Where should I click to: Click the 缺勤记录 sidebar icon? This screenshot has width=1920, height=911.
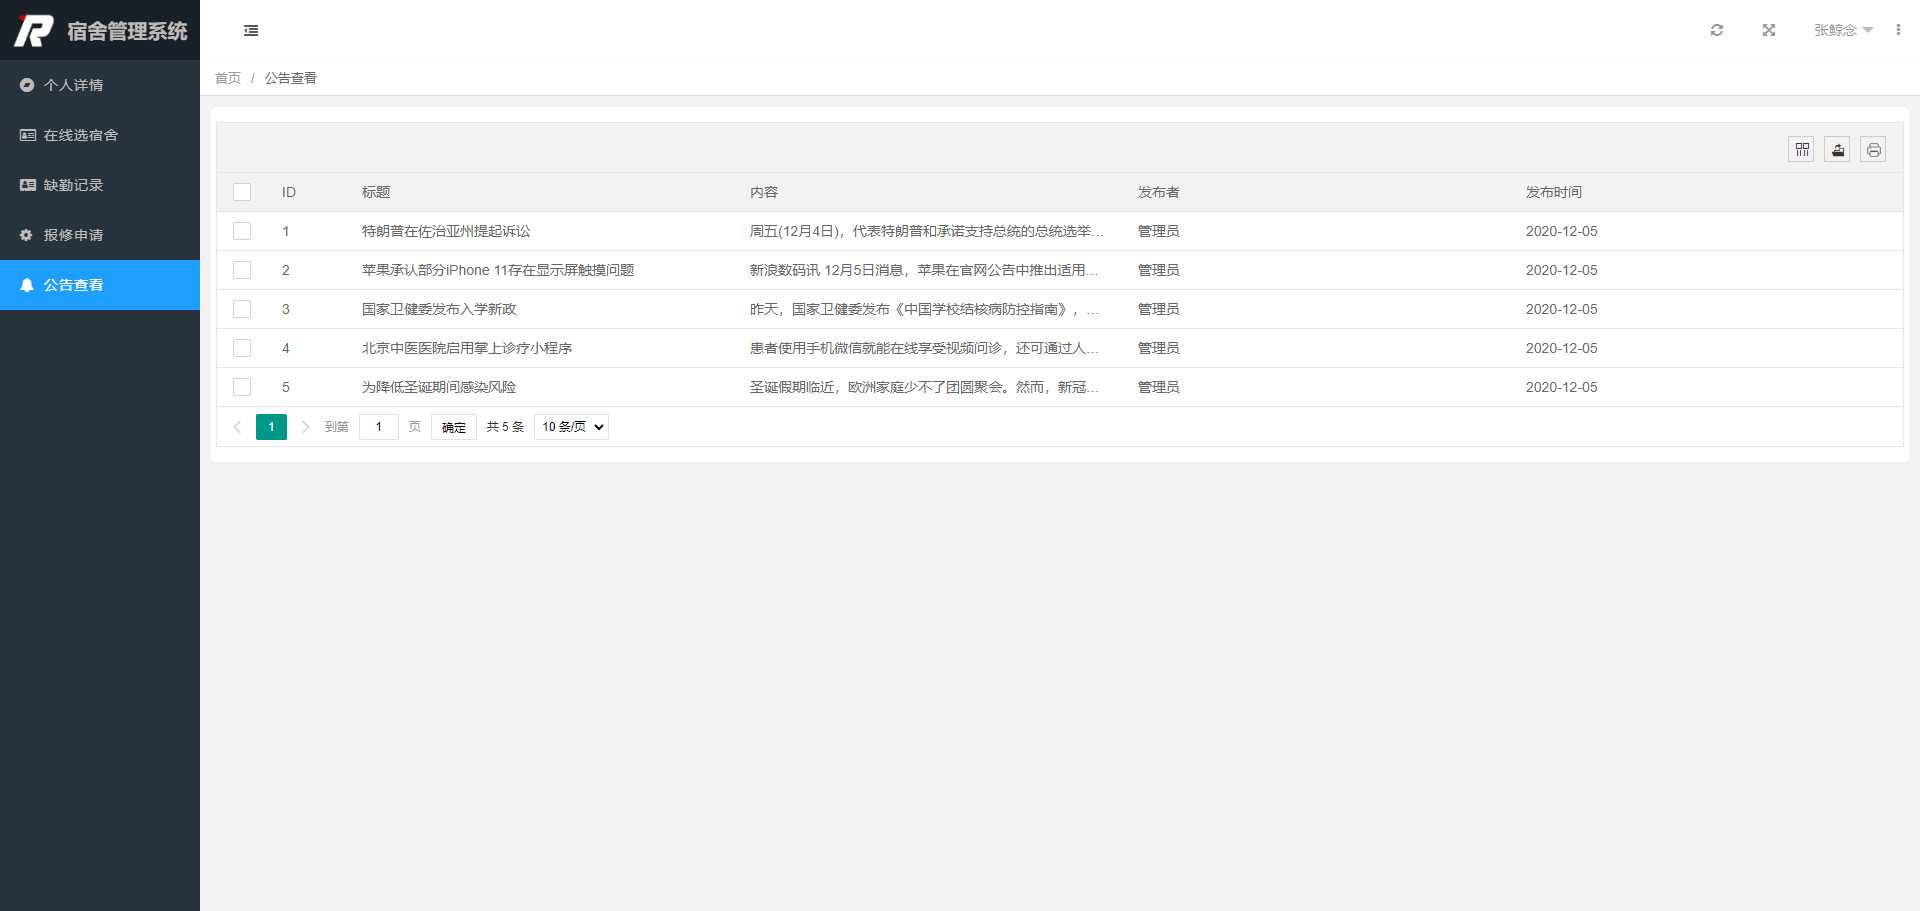tap(28, 185)
